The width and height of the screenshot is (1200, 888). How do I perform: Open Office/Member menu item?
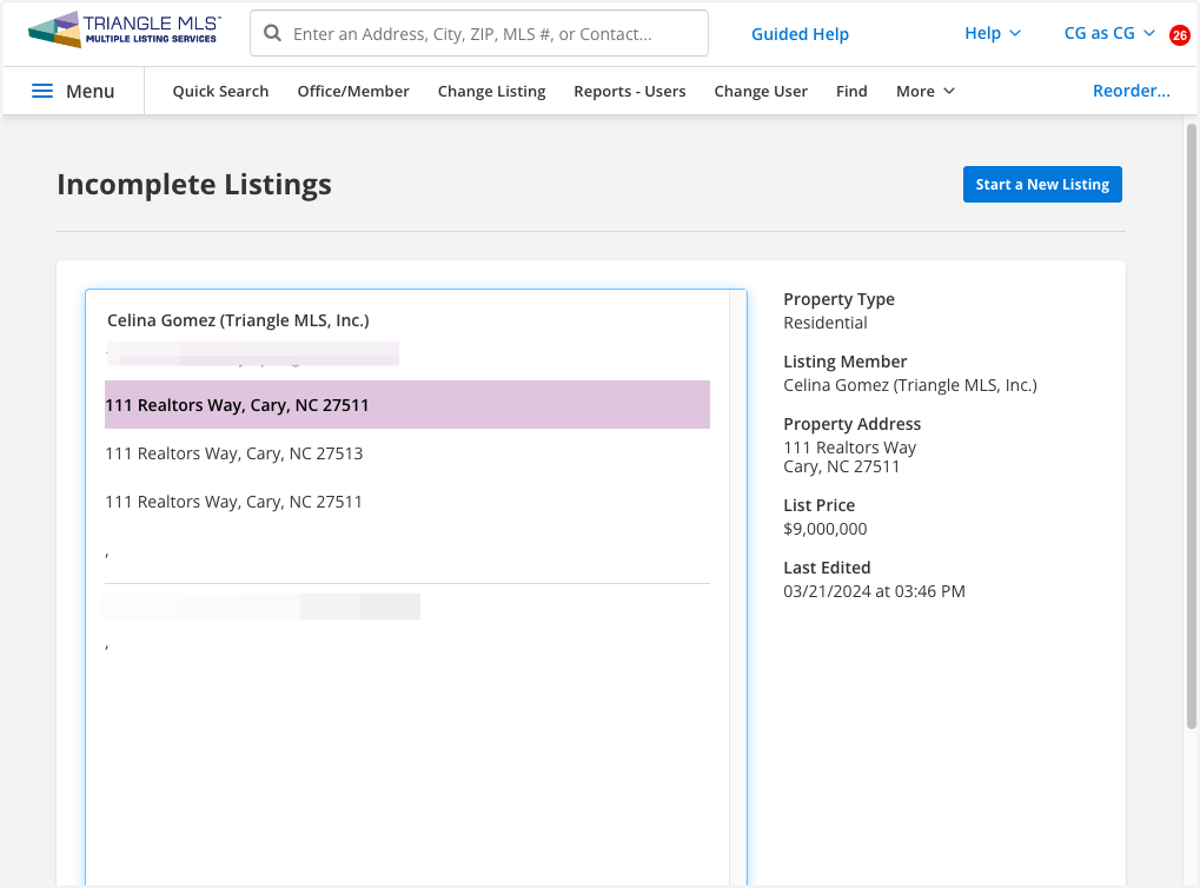tap(353, 91)
